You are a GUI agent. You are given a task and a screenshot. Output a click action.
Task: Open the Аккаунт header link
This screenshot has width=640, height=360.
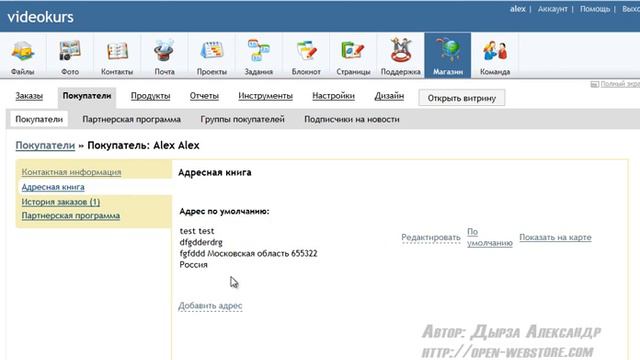coord(553,9)
